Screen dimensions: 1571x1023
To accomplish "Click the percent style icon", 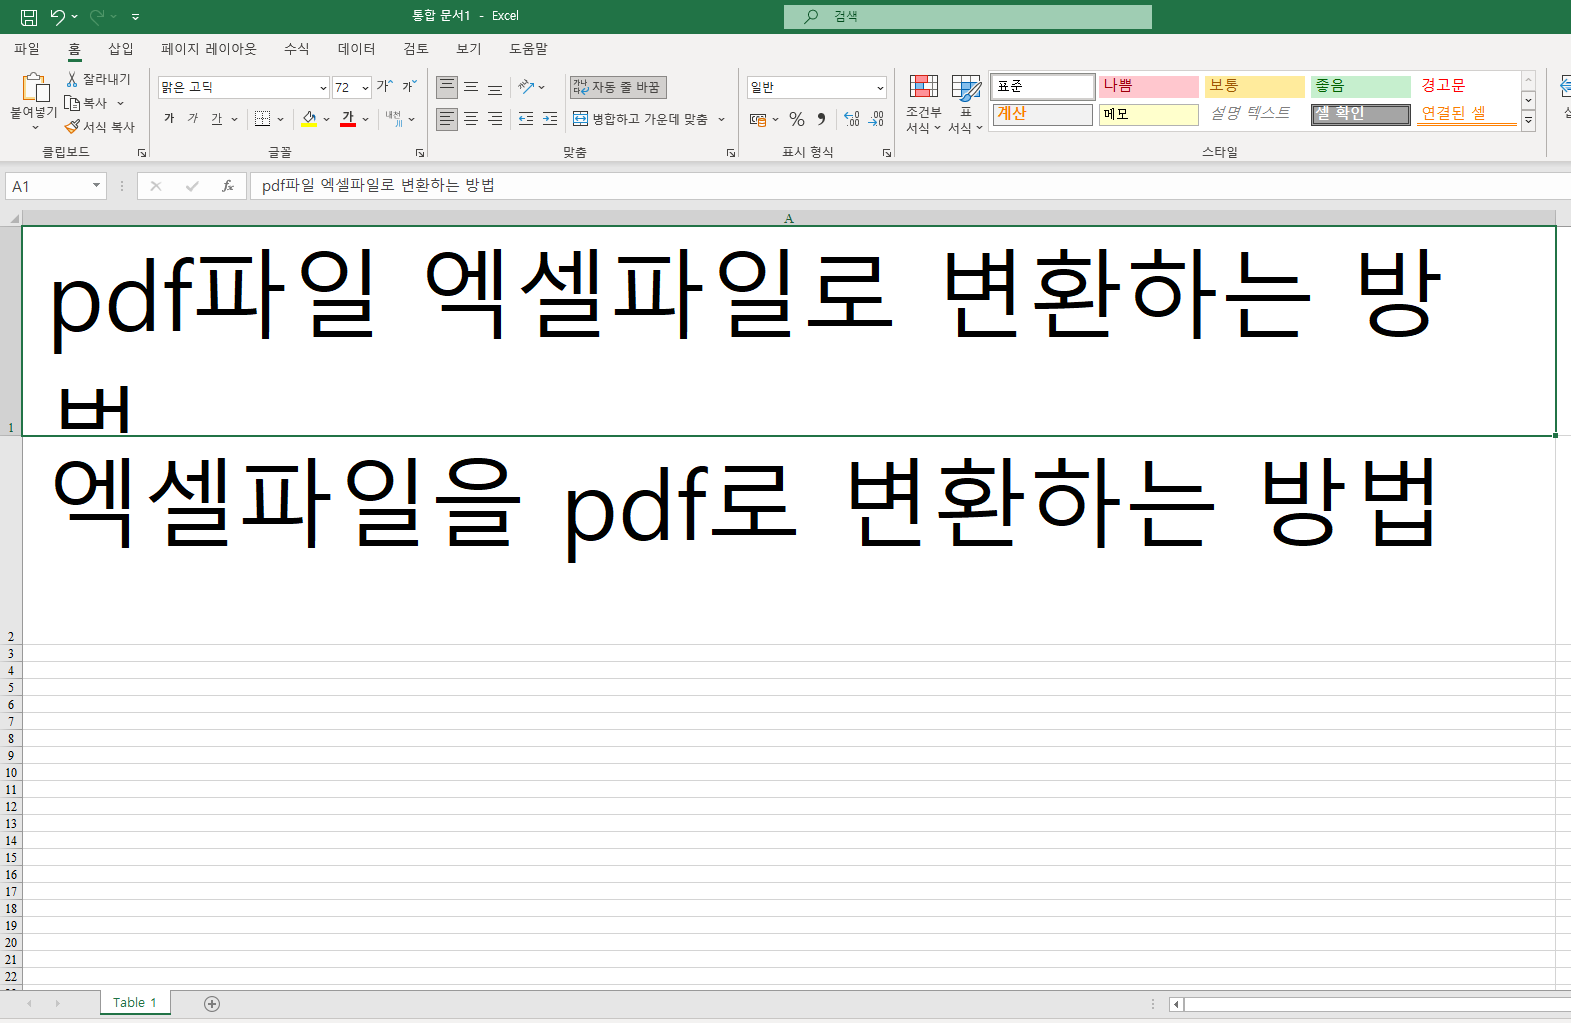I will [x=797, y=119].
